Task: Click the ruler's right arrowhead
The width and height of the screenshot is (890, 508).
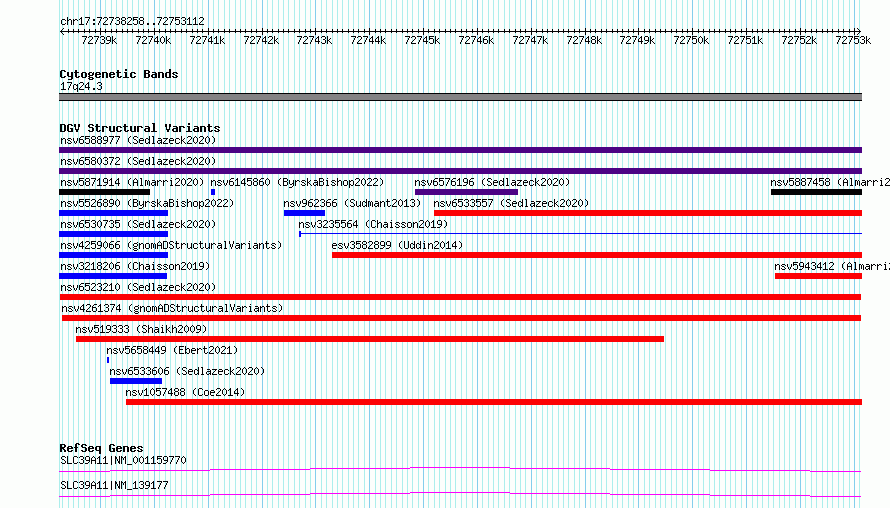Action: [x=859, y=31]
